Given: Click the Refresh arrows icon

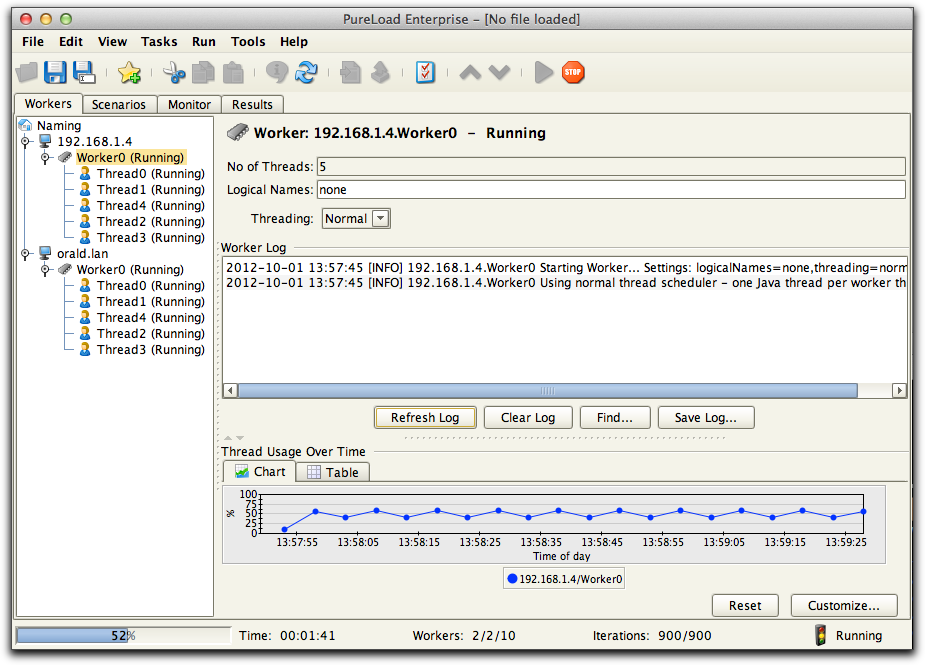Looking at the screenshot, I should [x=306, y=73].
